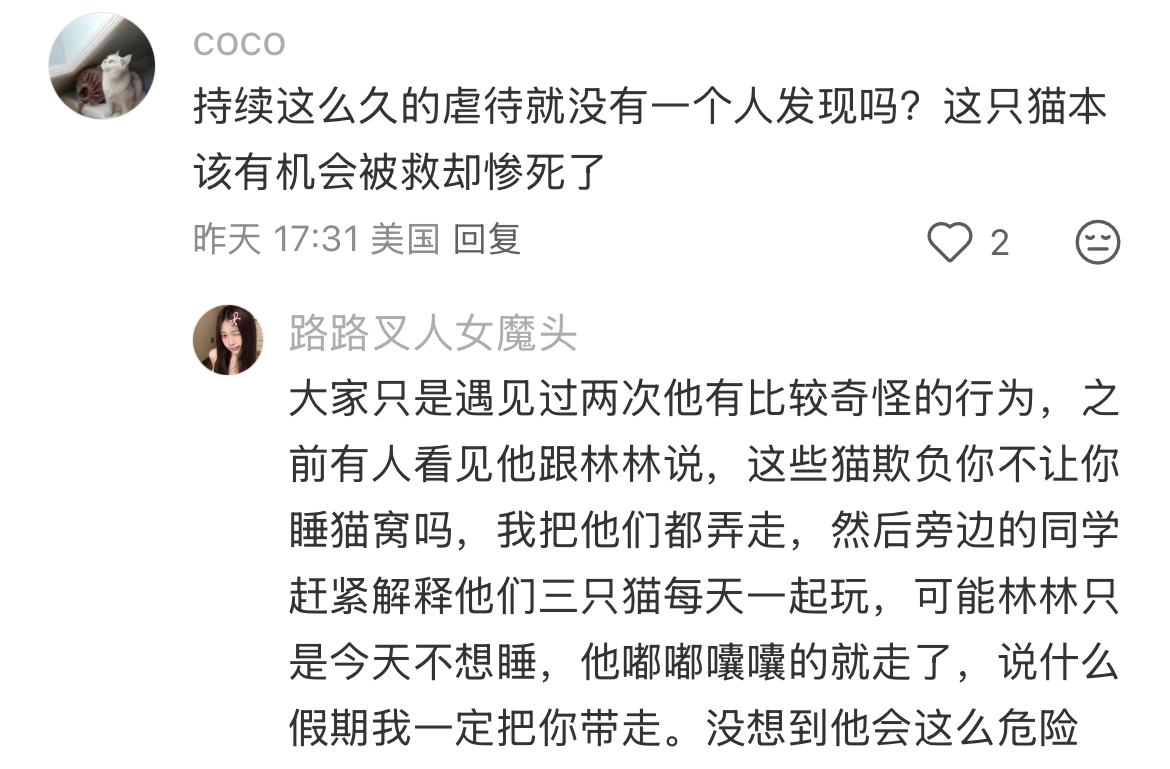Open the 路路叉人女魔头 username profile
The height and width of the screenshot is (769, 1170).
(433, 333)
